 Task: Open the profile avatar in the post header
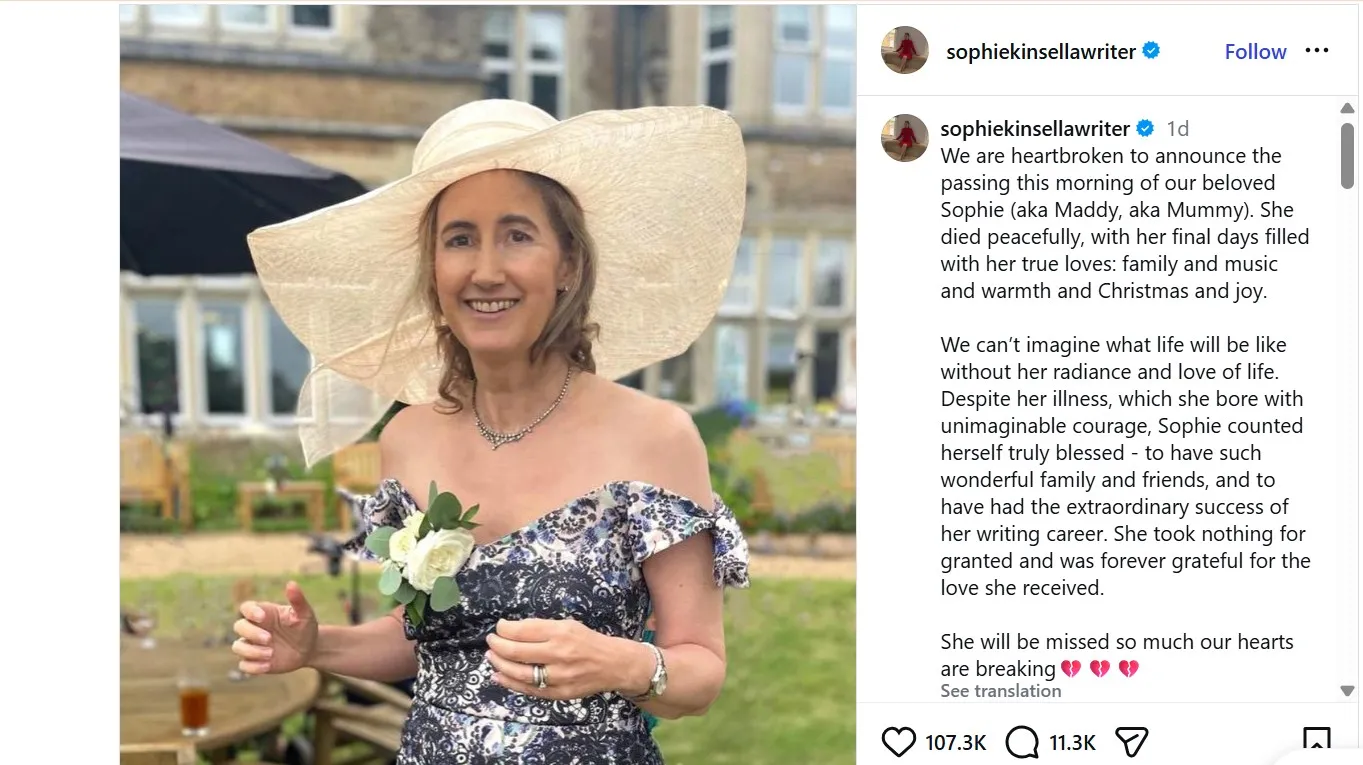tap(904, 50)
